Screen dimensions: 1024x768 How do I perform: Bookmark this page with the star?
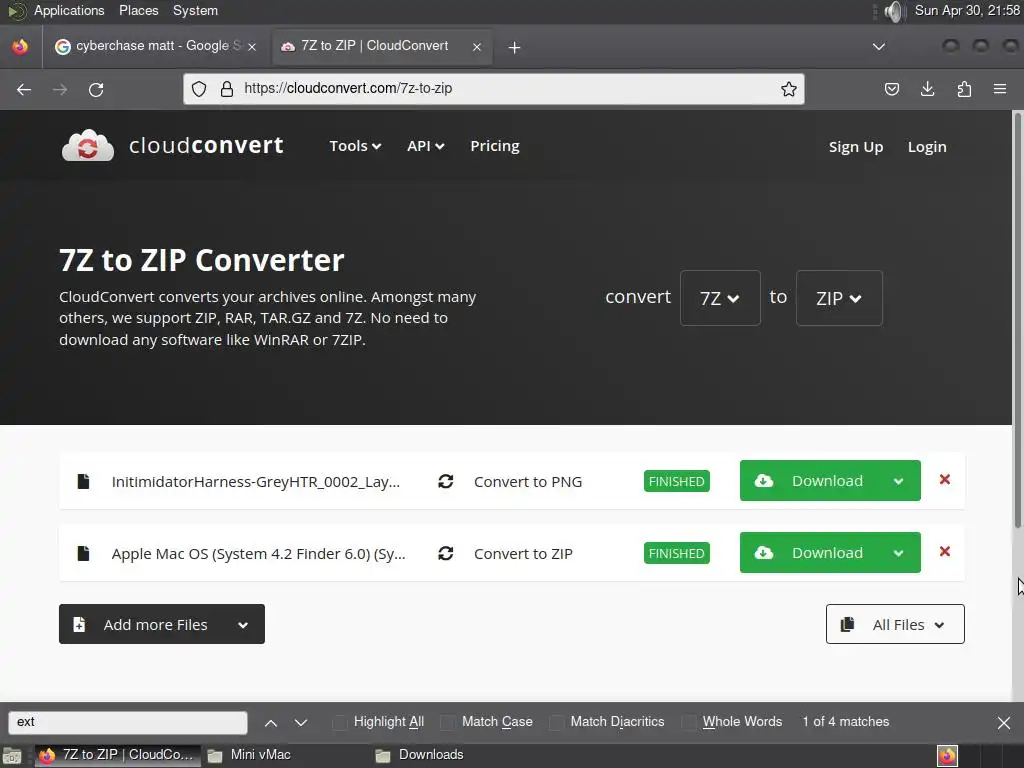tap(789, 89)
